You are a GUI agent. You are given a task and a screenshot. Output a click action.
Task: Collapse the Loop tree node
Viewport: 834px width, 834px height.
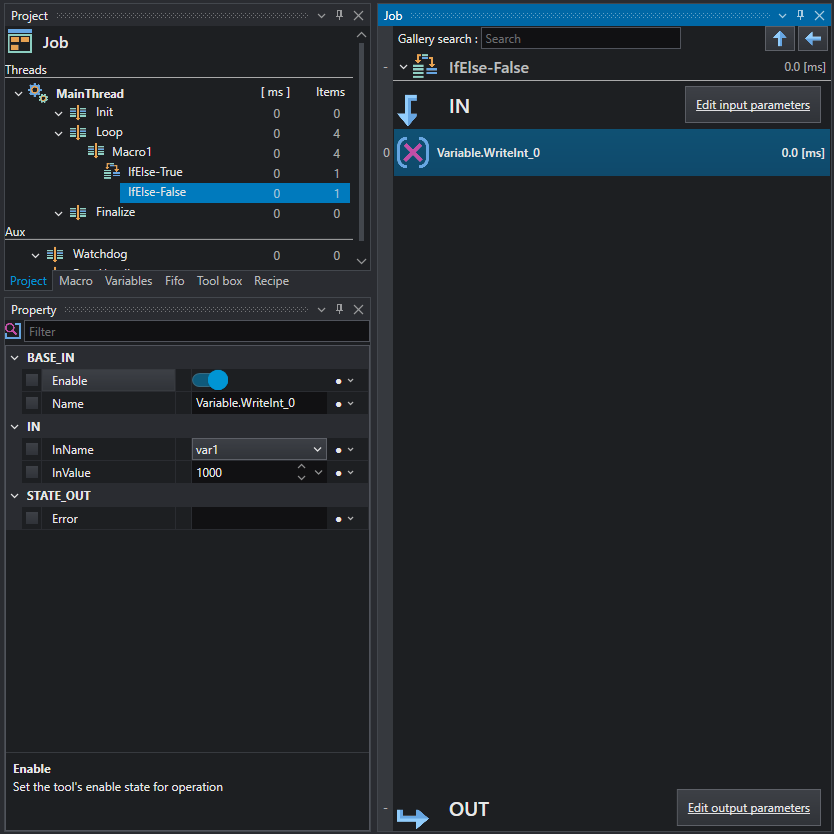(59, 133)
